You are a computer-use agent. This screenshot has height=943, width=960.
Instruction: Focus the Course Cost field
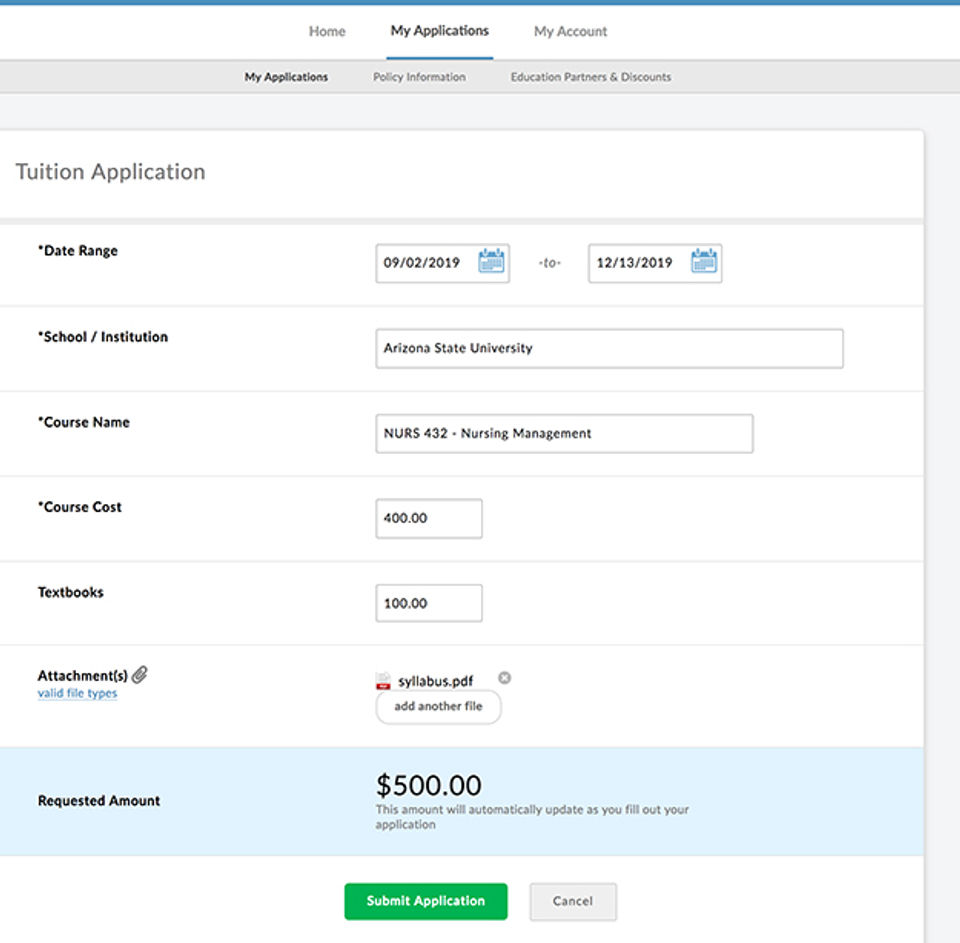coord(429,518)
